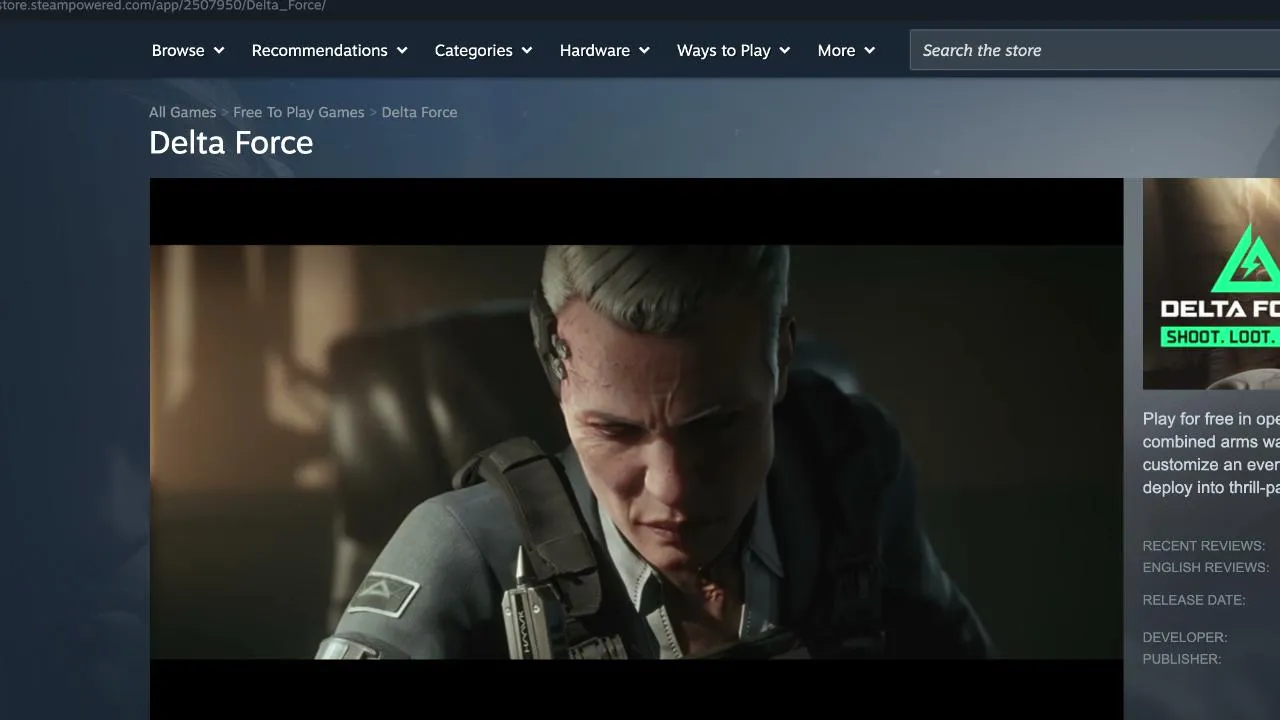
Task: Expand the Categories dropdown chevron
Action: pyautogui.click(x=527, y=51)
